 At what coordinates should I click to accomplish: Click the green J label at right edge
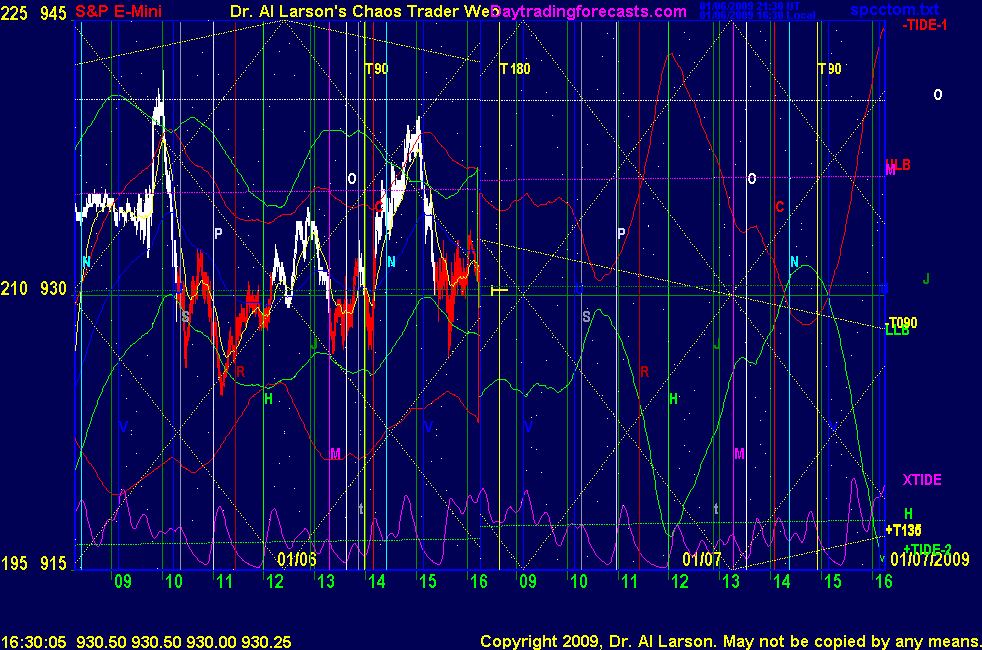926,279
